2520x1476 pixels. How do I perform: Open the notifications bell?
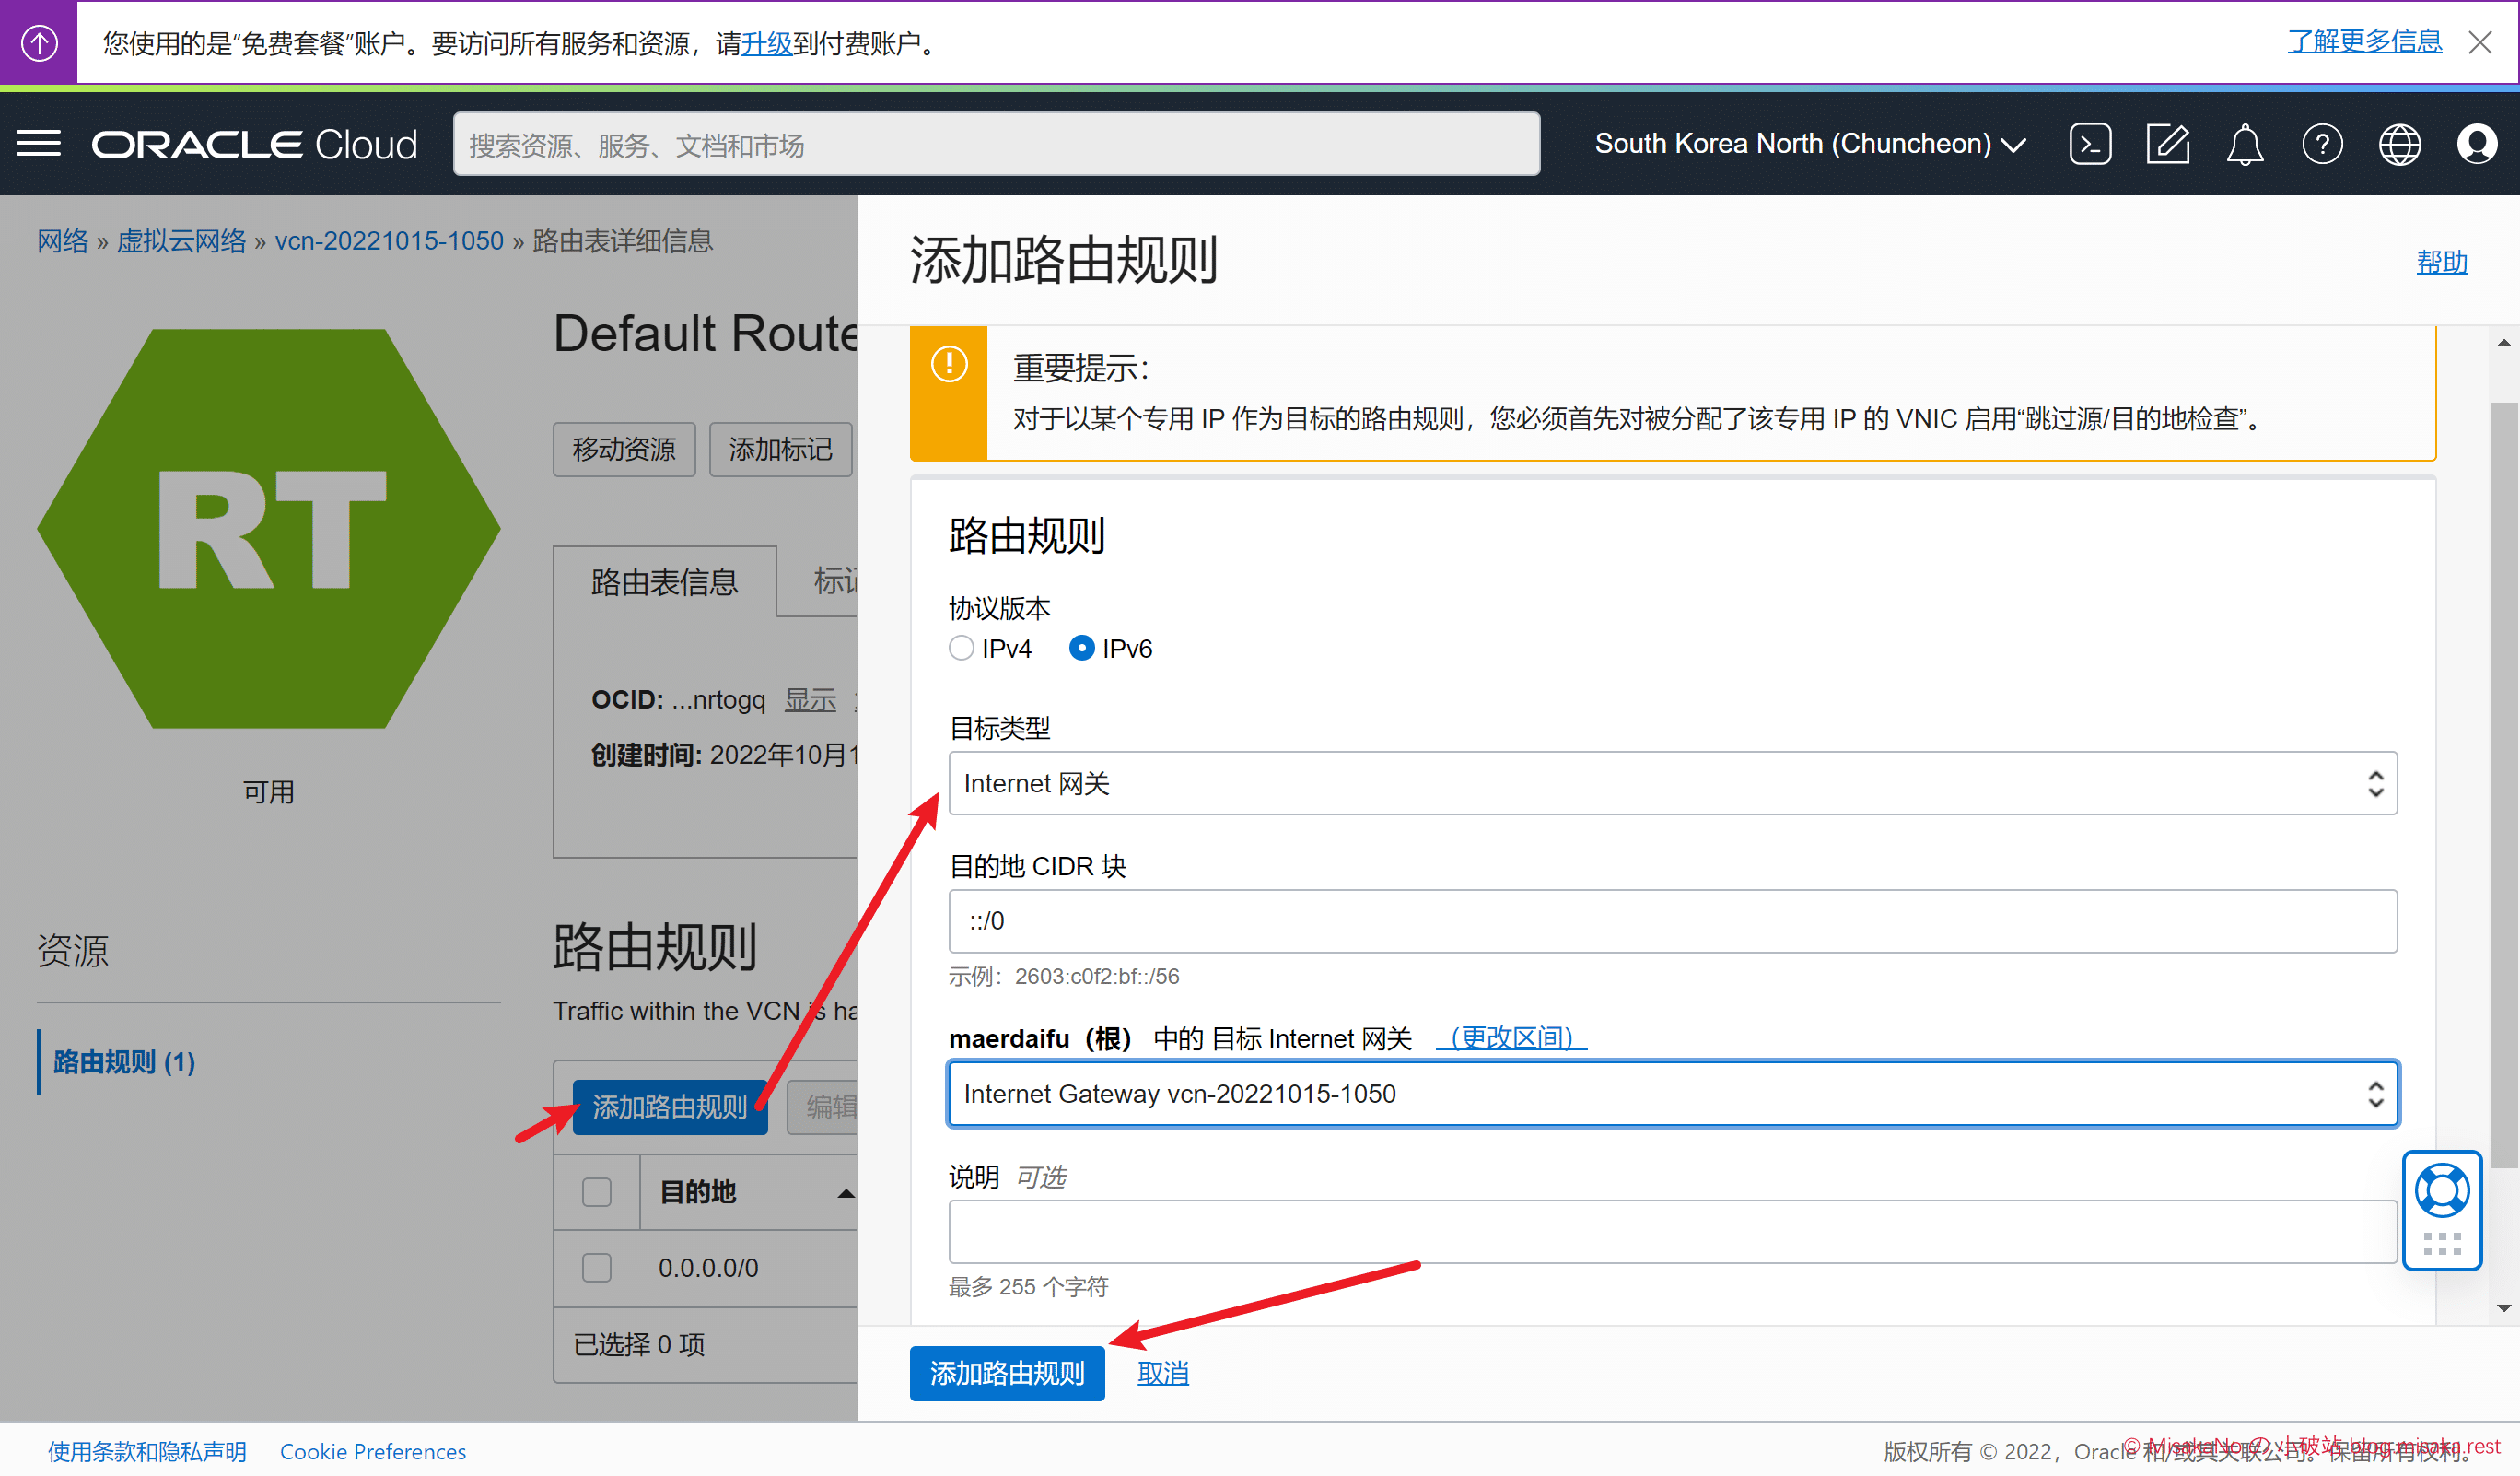pos(2244,144)
